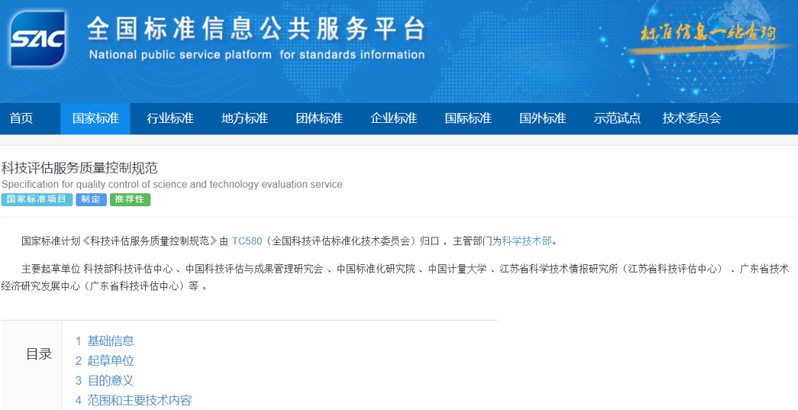Select the 示范试点 tab

click(617, 118)
